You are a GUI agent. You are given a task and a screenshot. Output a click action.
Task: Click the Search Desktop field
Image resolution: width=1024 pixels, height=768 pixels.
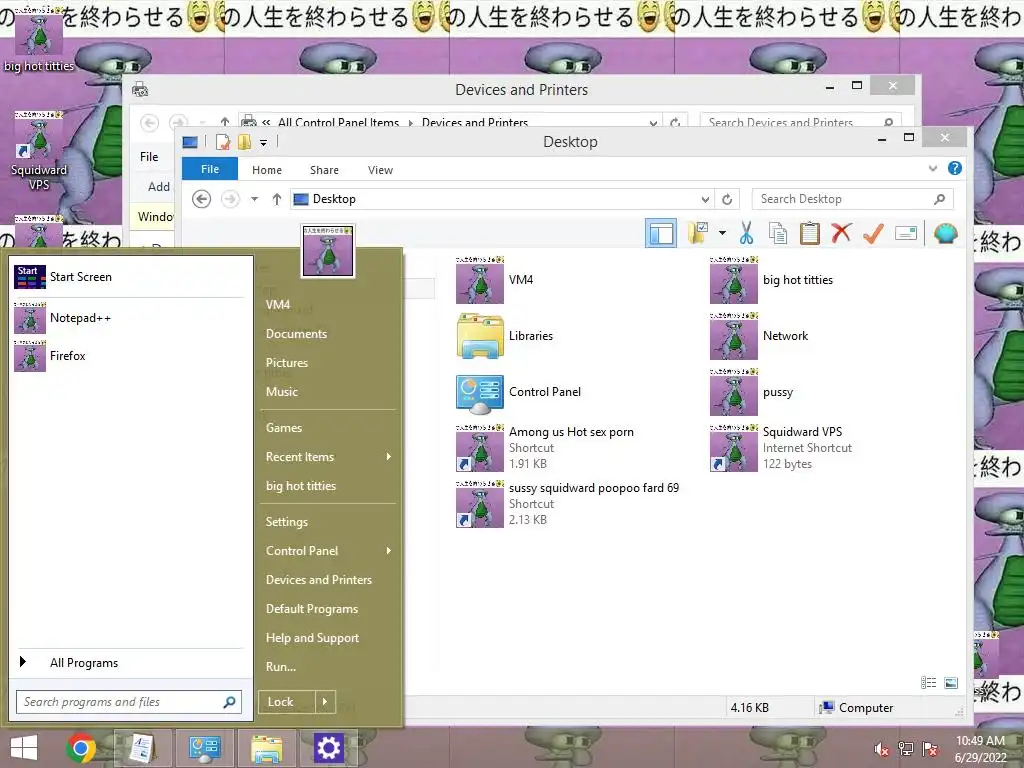tap(852, 199)
